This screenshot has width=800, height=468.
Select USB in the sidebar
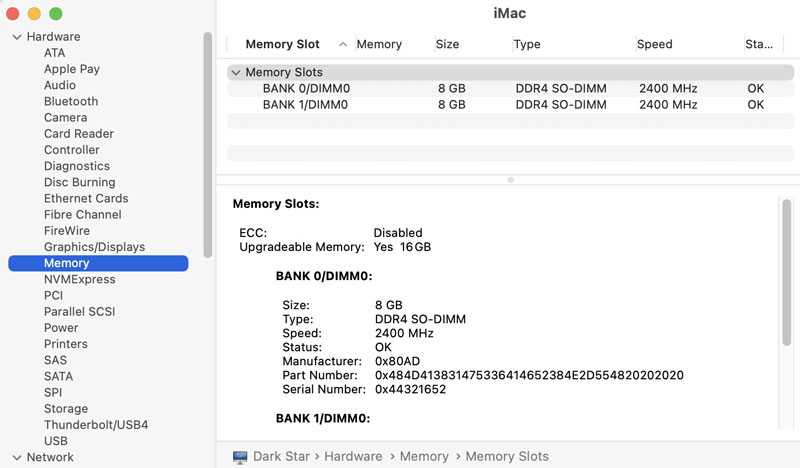click(56, 441)
